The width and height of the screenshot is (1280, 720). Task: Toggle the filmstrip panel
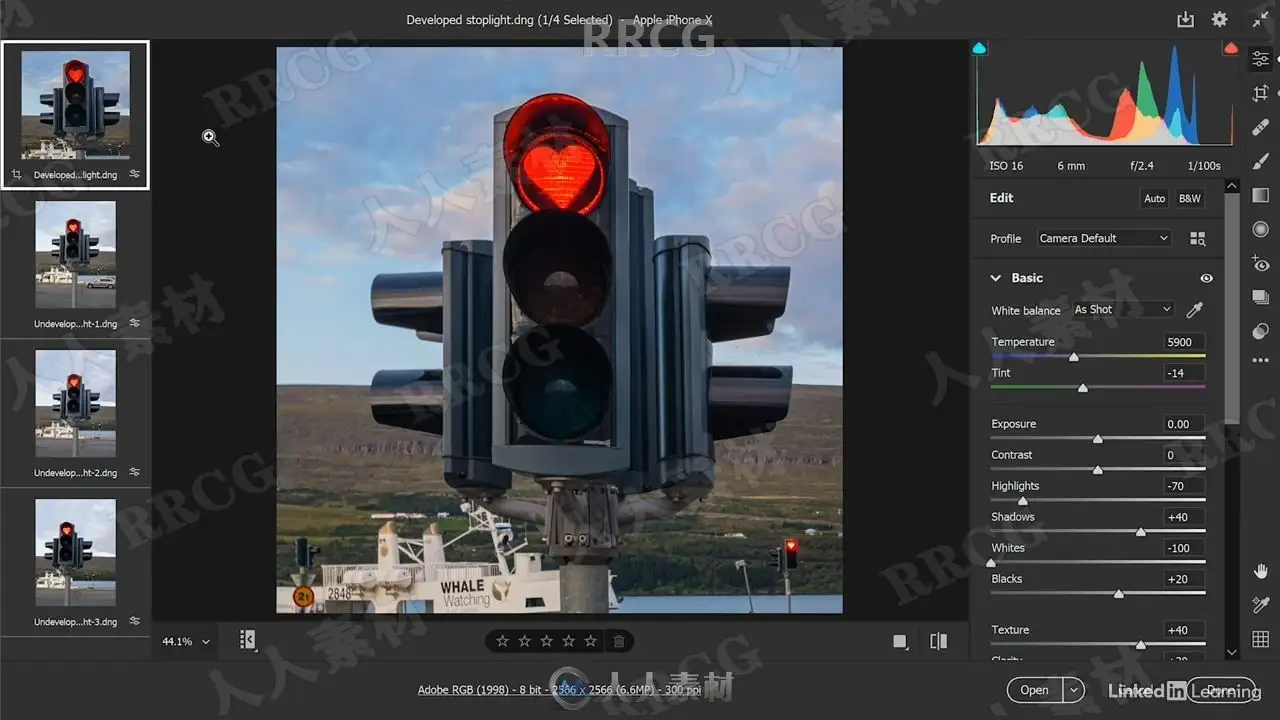[x=248, y=640]
